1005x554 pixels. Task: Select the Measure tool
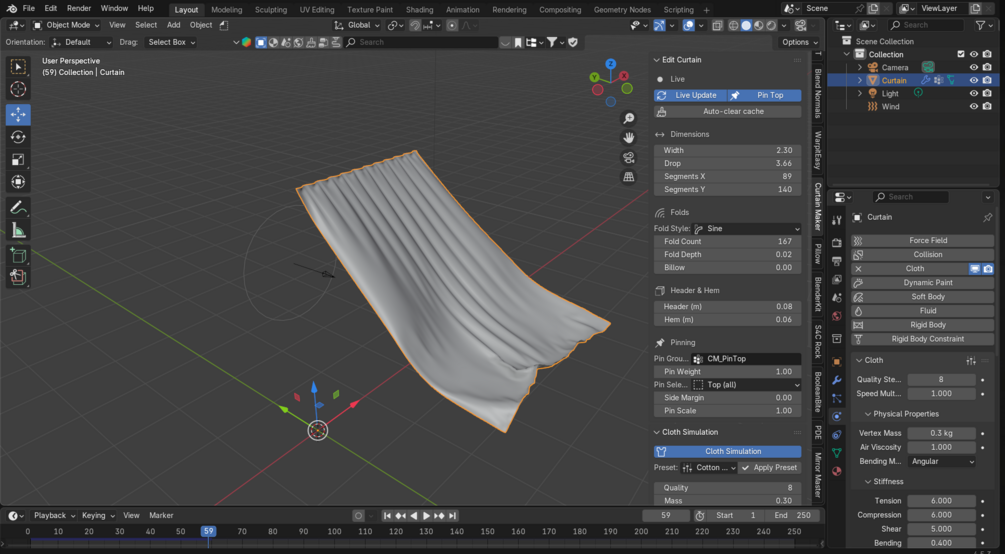(18, 230)
